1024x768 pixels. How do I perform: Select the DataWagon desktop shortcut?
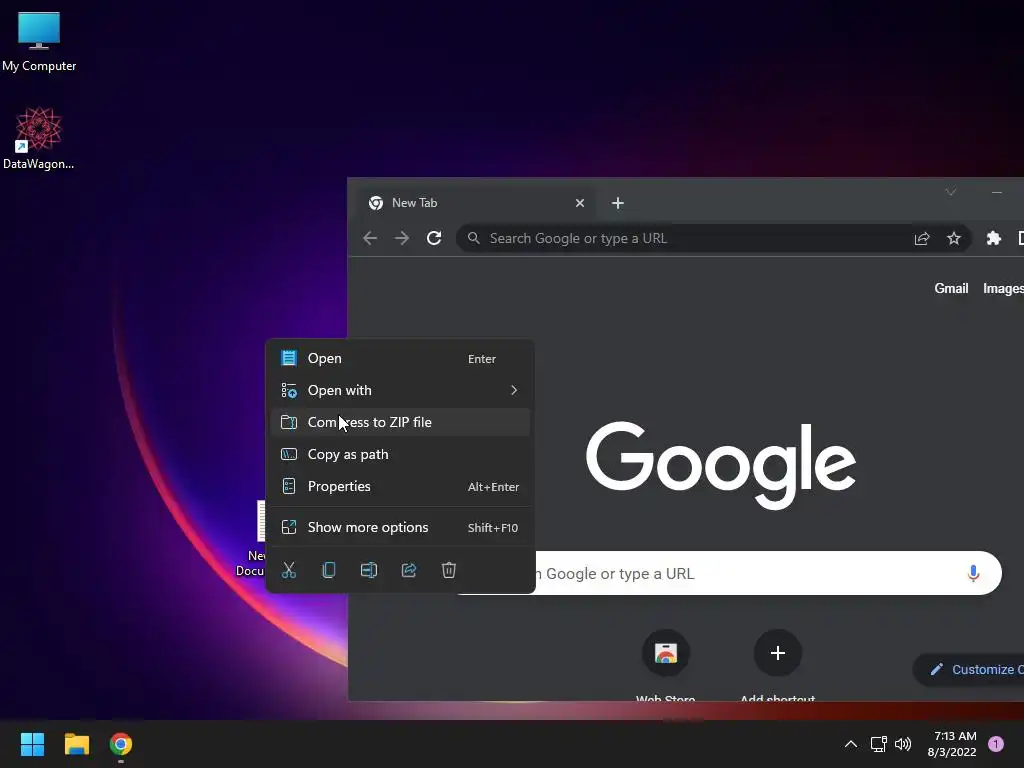click(39, 138)
